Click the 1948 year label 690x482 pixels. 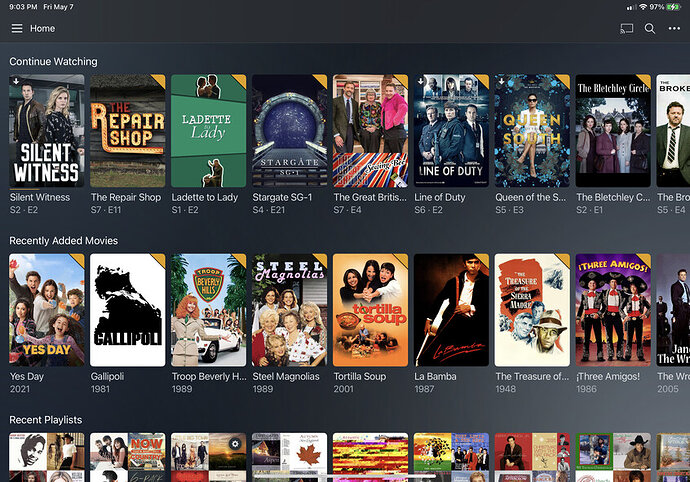pyautogui.click(x=506, y=389)
